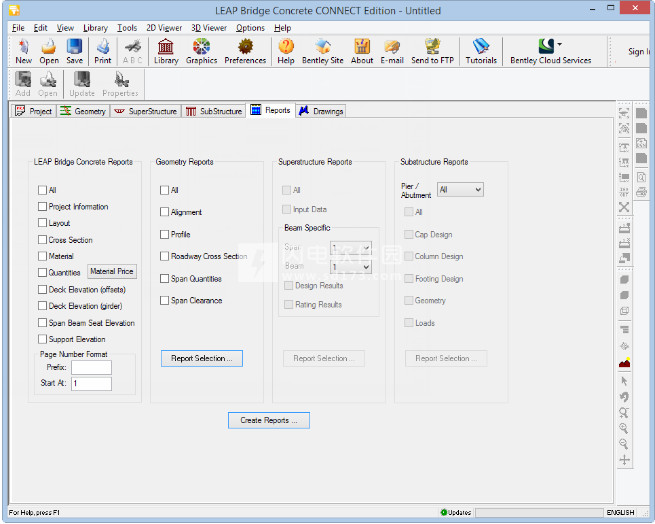This screenshot has height=524, width=655.
Task: Enable the Span Clearance checkbox
Action: (x=164, y=300)
